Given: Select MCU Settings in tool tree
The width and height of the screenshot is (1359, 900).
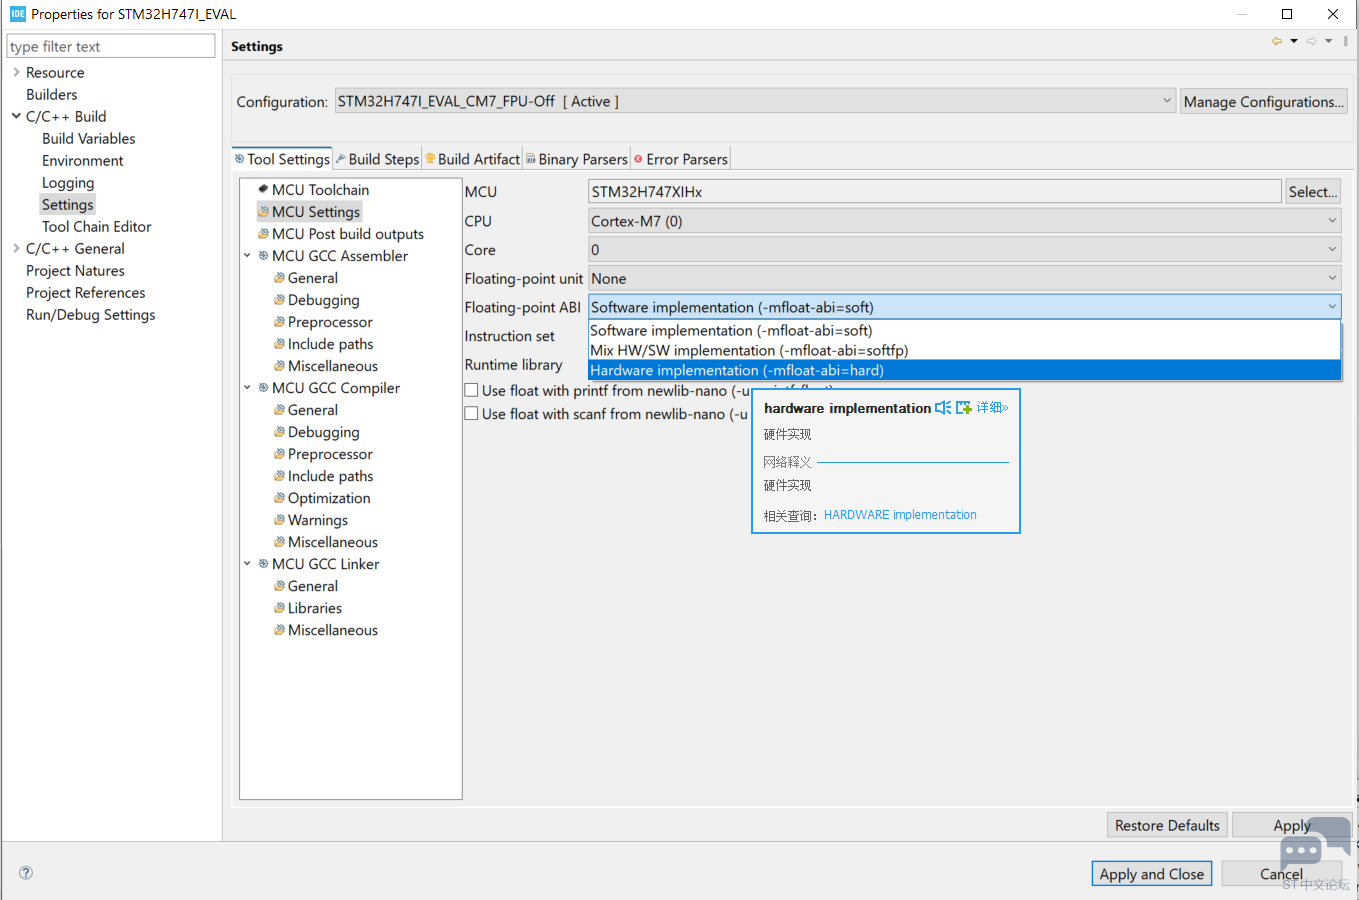Looking at the screenshot, I should pyautogui.click(x=315, y=212).
